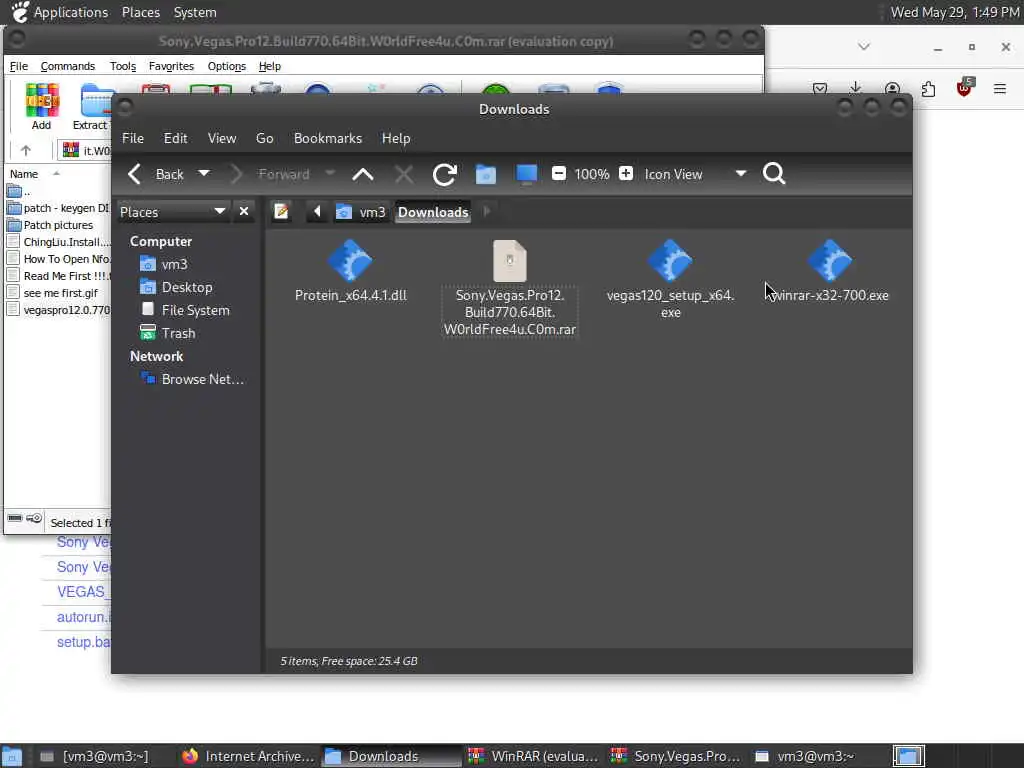Viewport: 1024px width, 768px height.
Task: Go up one folder with Up arrow
Action: (363, 174)
